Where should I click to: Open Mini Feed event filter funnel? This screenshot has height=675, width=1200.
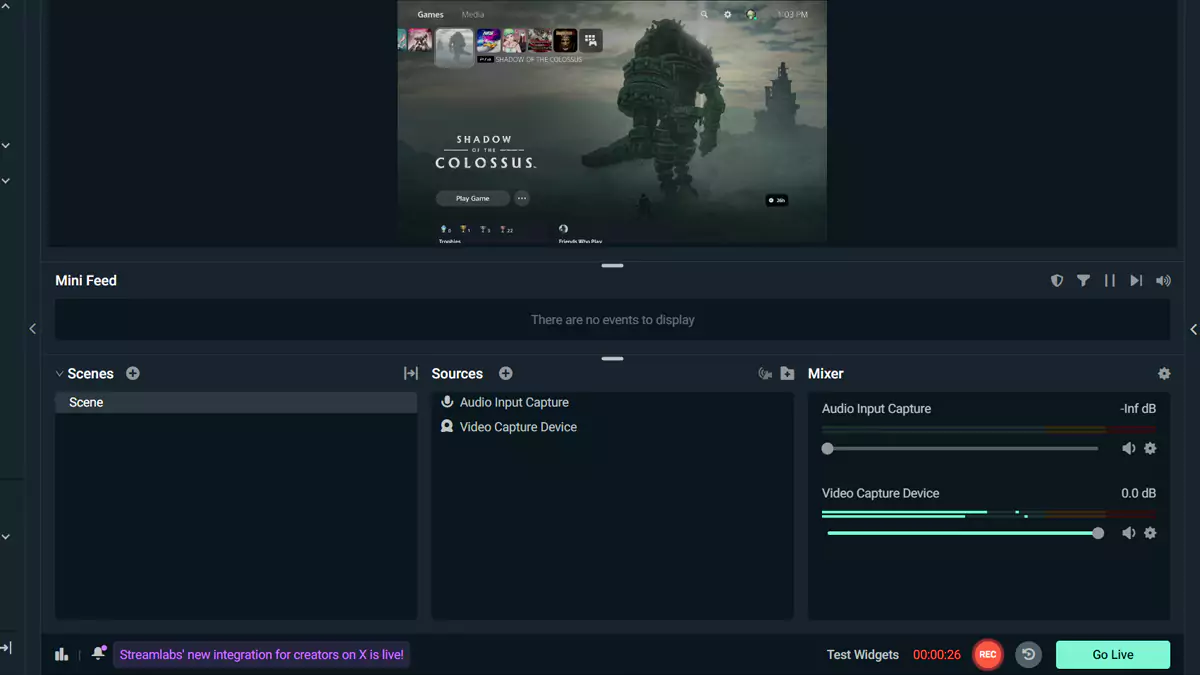click(1083, 281)
